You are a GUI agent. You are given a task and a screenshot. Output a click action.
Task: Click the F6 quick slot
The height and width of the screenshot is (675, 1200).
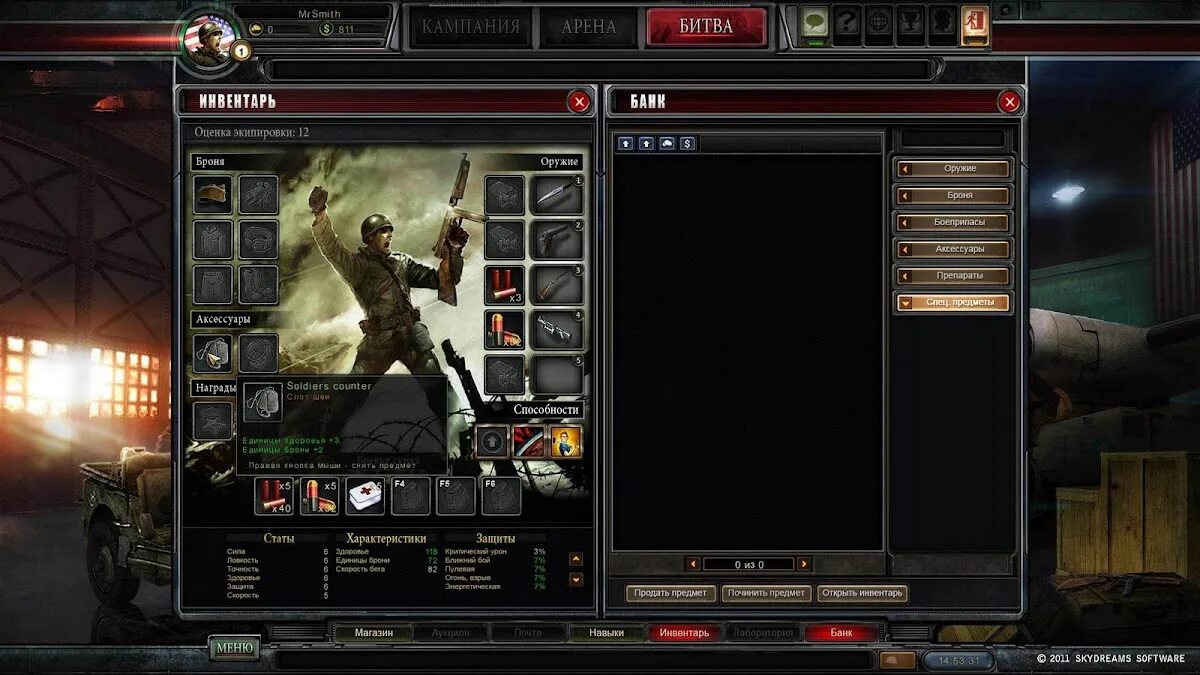pyautogui.click(x=502, y=496)
